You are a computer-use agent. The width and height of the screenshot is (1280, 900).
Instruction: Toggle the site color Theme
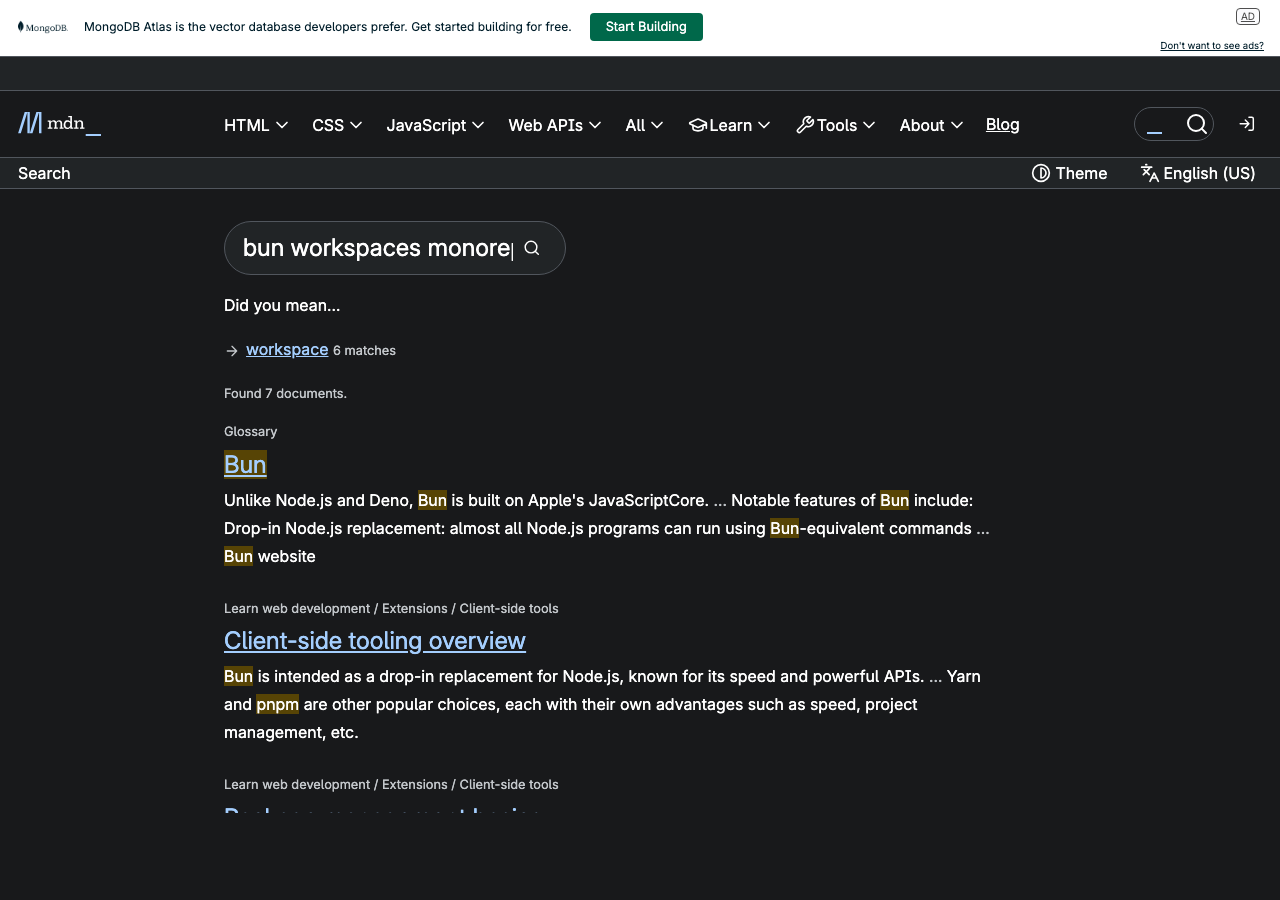point(1069,173)
